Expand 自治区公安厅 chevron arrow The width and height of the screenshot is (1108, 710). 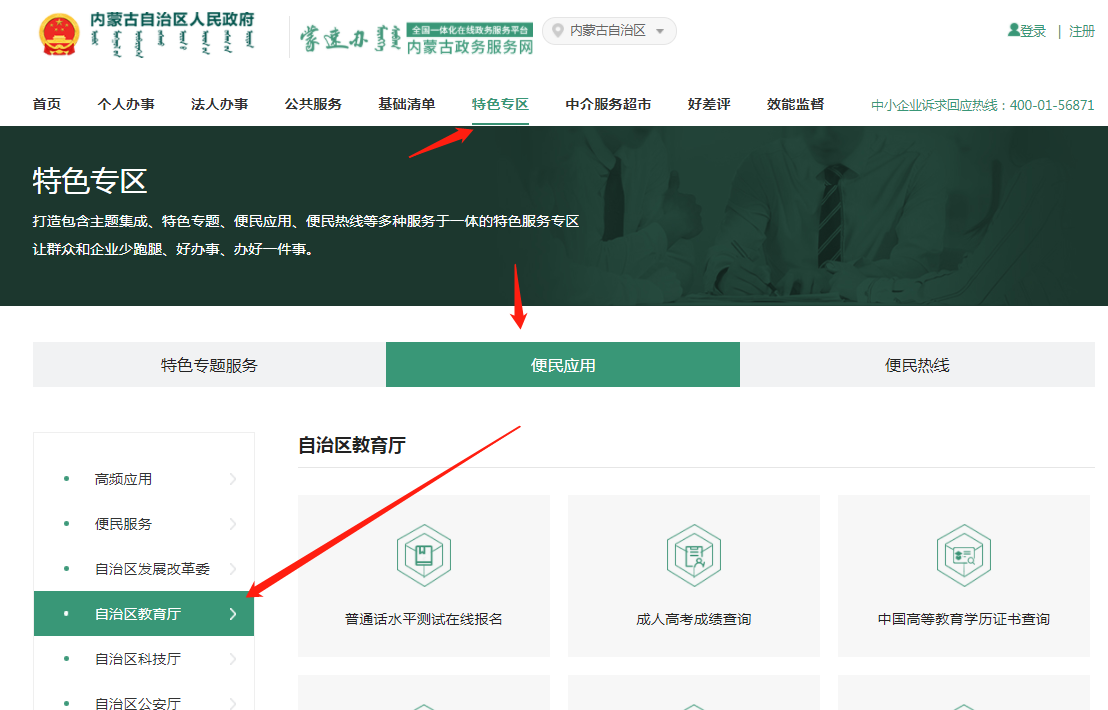click(x=233, y=704)
